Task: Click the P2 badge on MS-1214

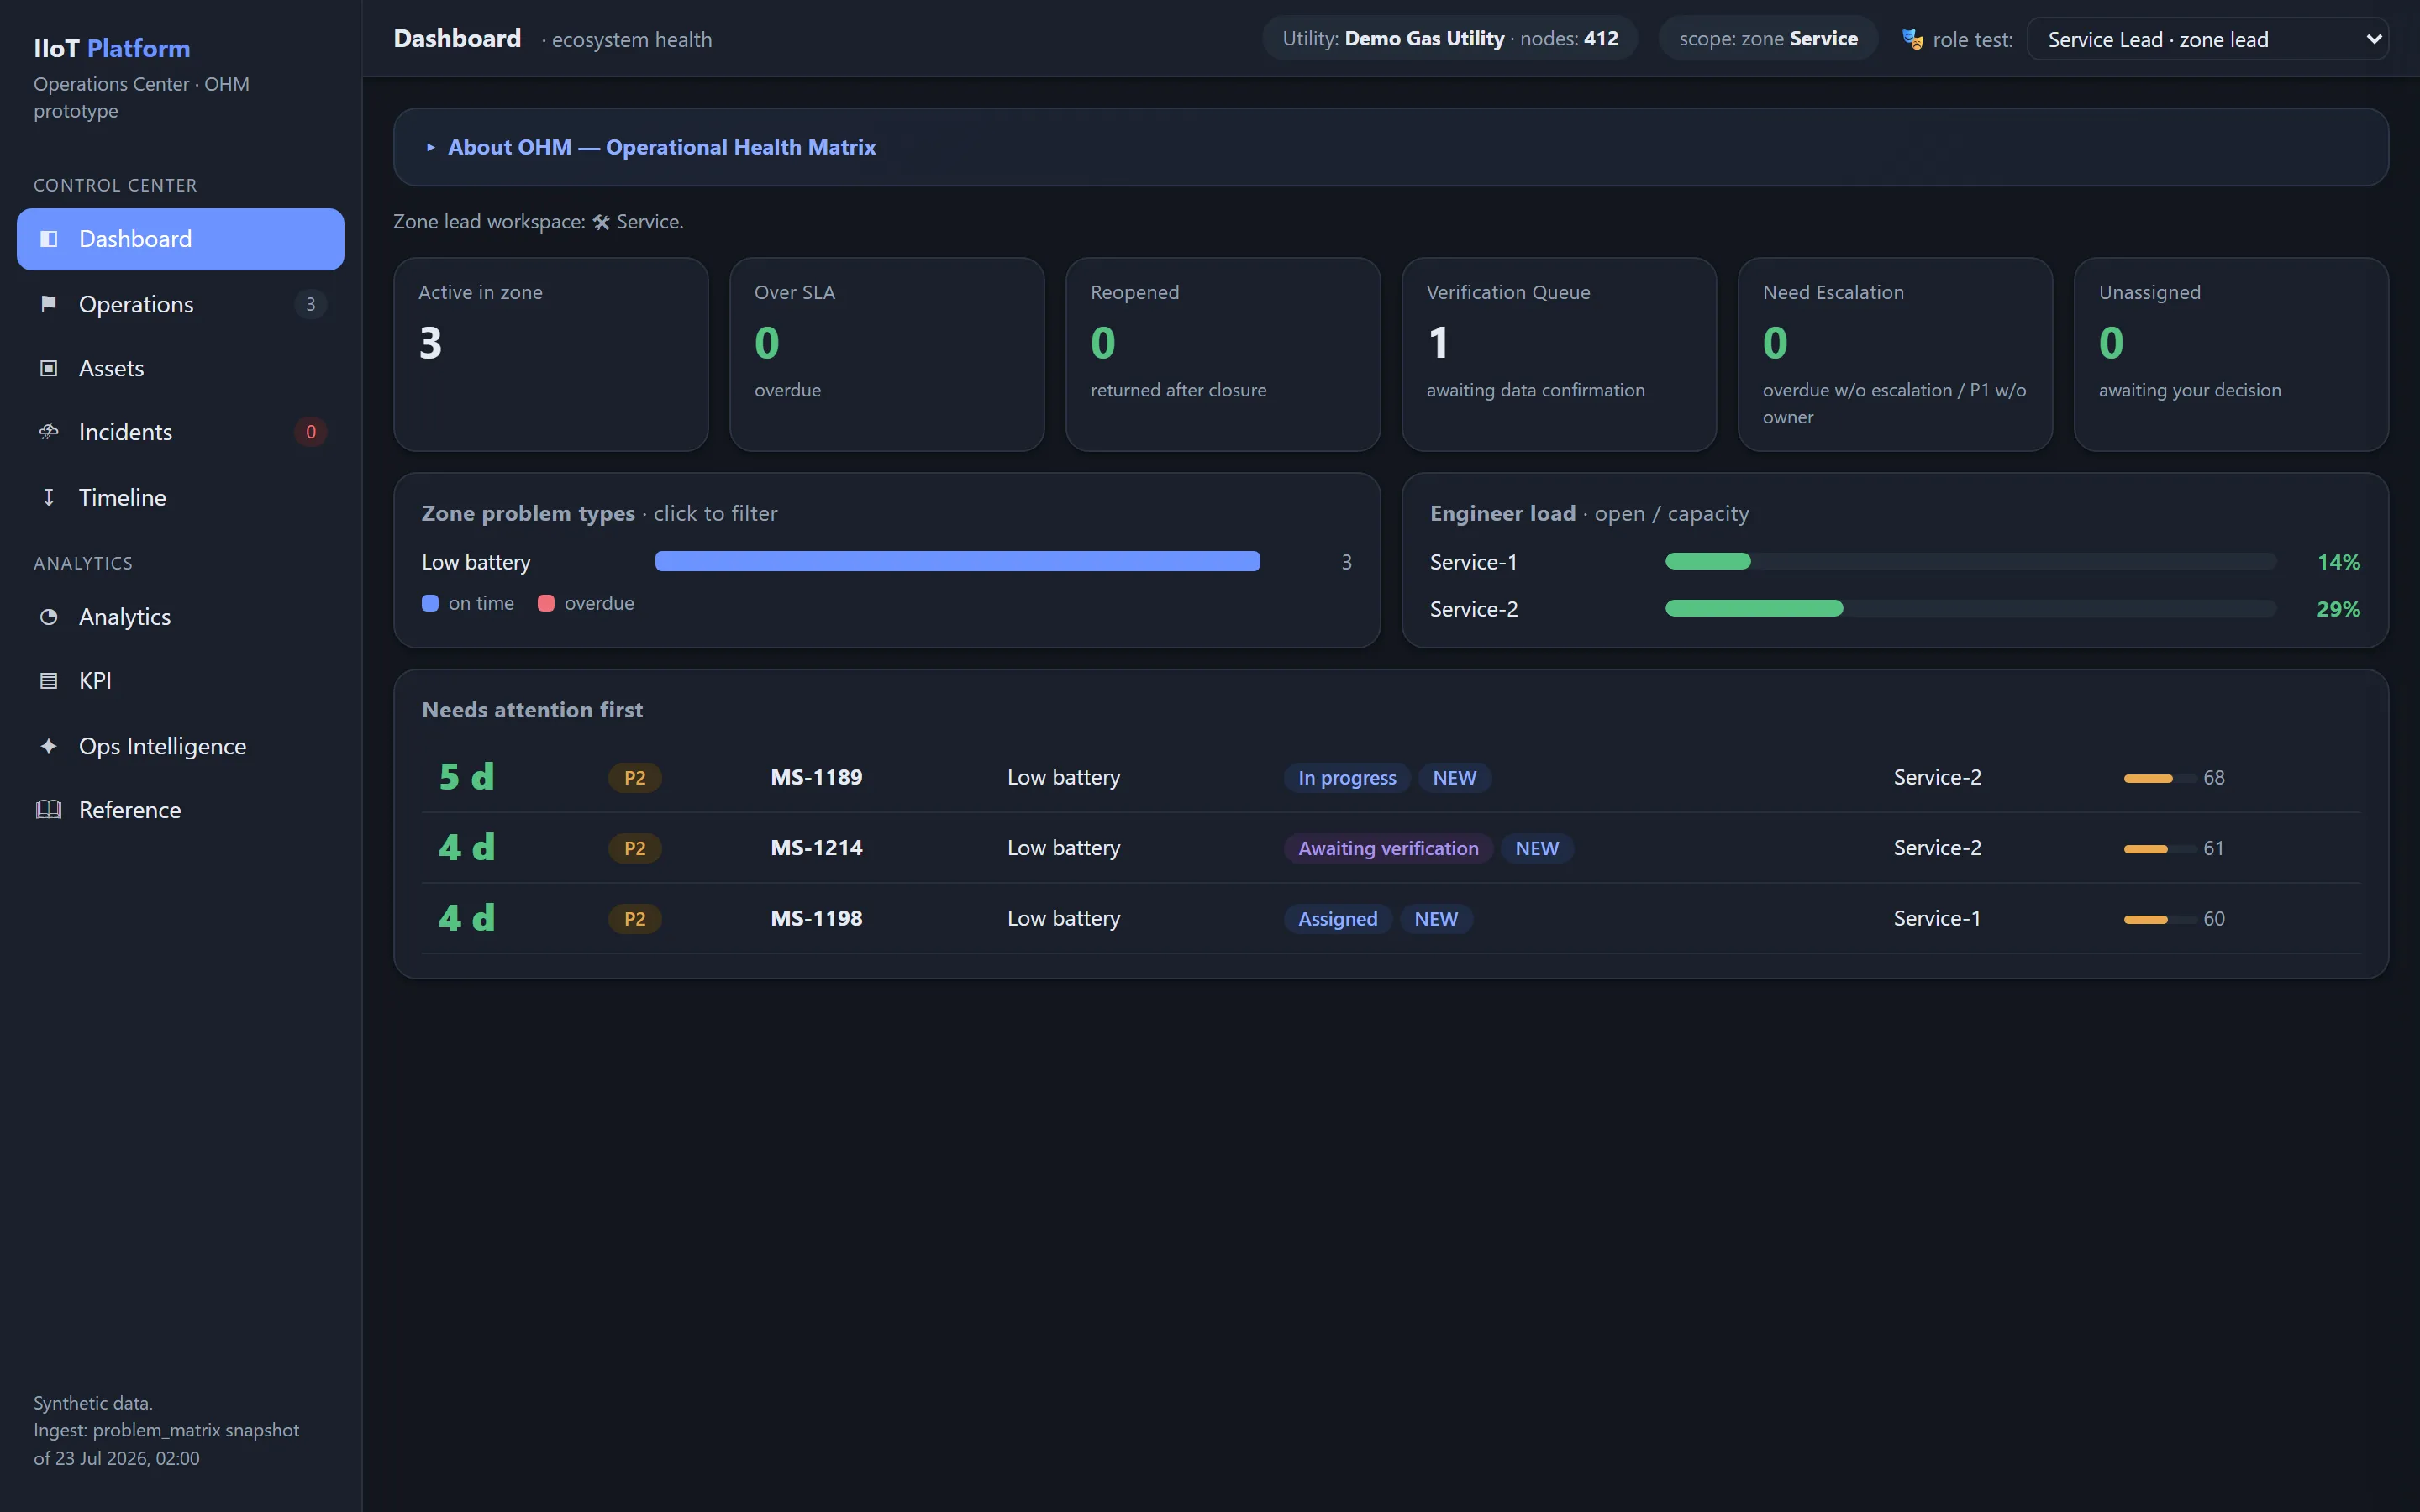Action: (635, 848)
